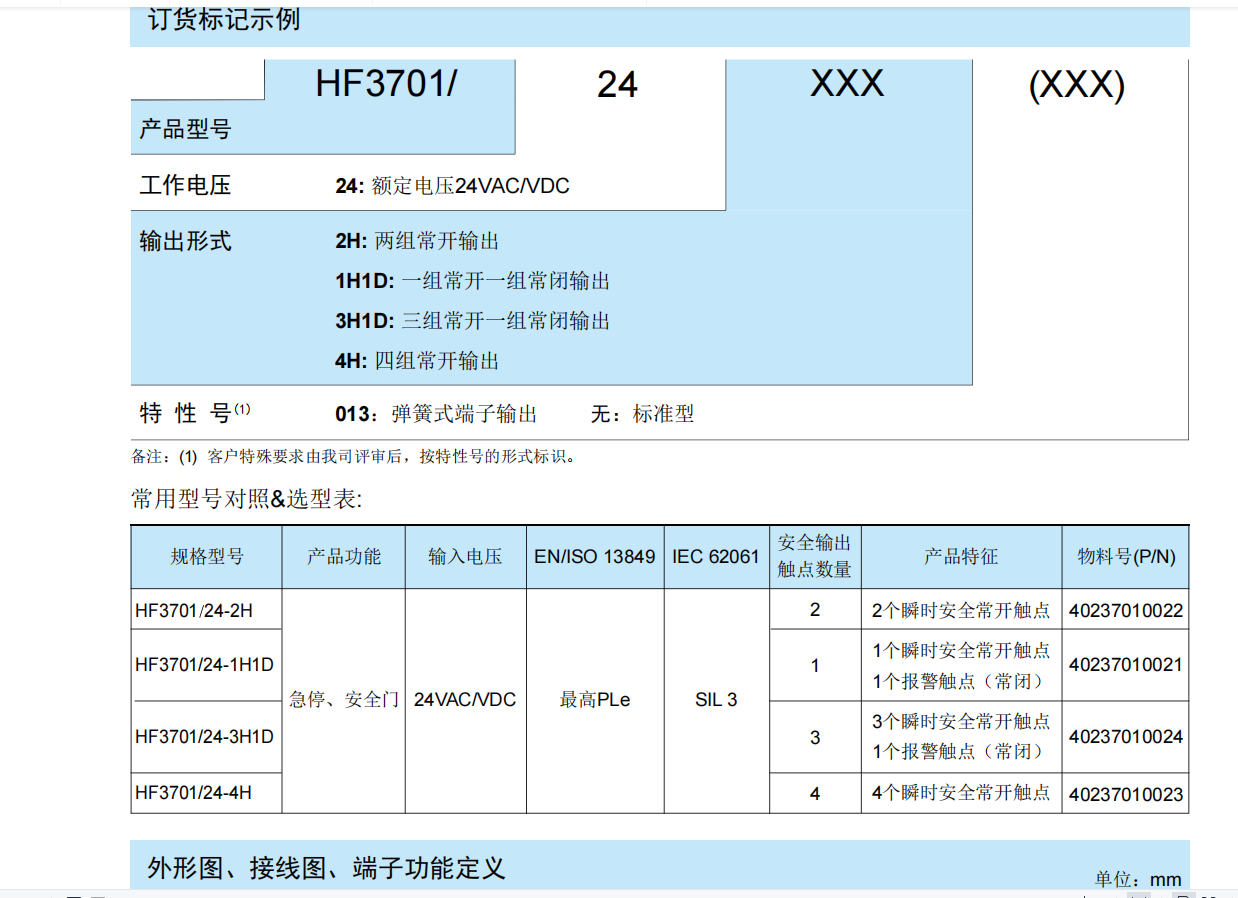This screenshot has height=898, width=1238.
Task: Click the table's 24VAC/VDC input voltage cell
Action: click(465, 700)
